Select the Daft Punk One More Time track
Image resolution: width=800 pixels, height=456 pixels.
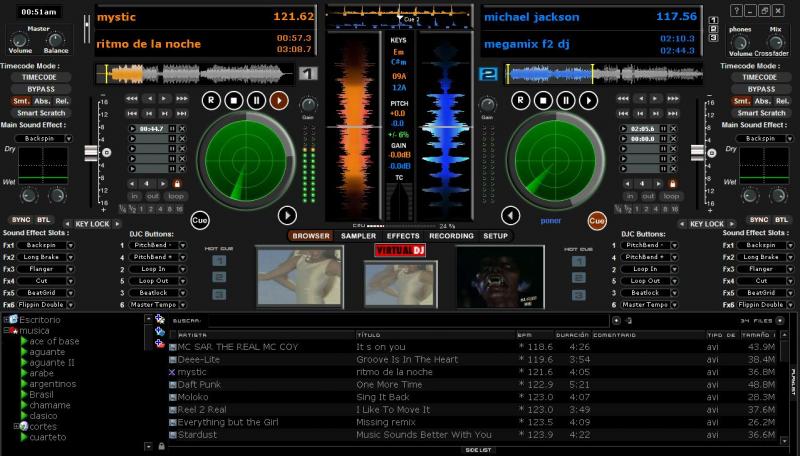[473, 385]
